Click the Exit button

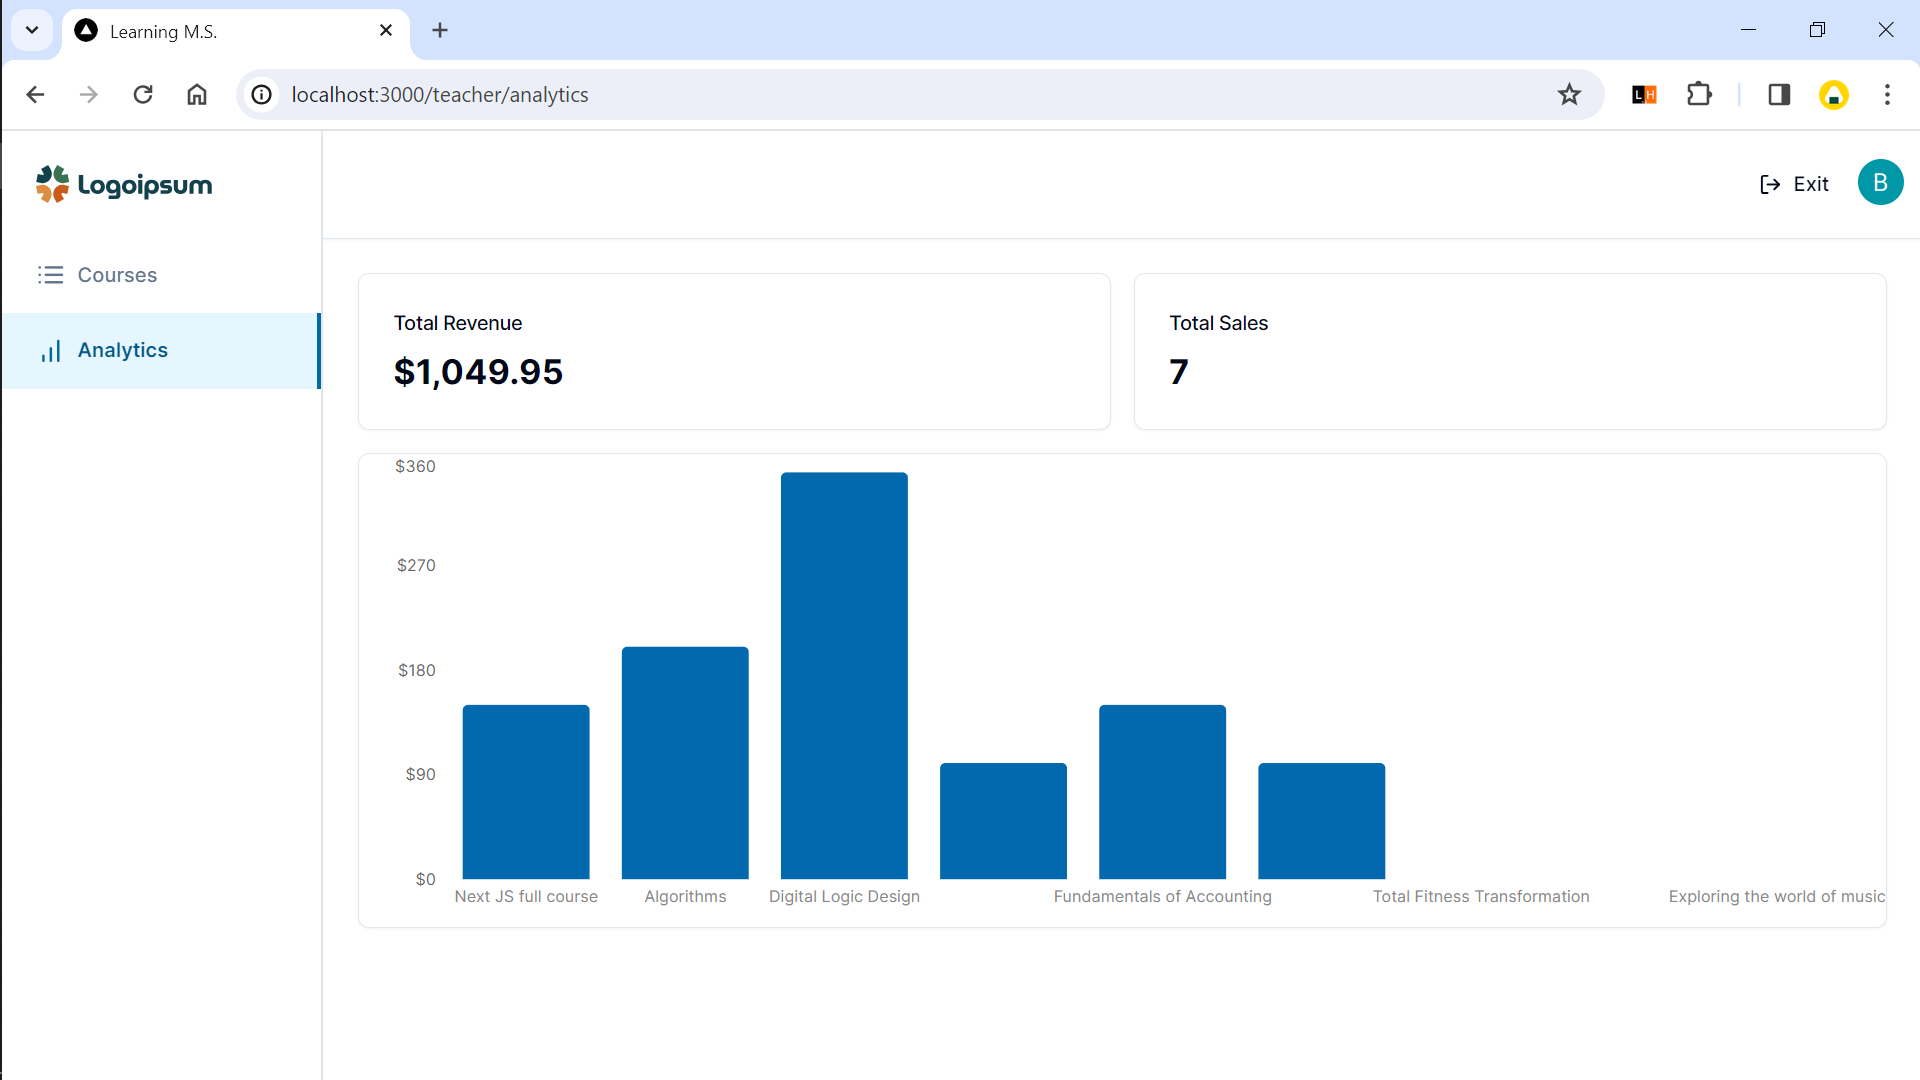[1794, 184]
